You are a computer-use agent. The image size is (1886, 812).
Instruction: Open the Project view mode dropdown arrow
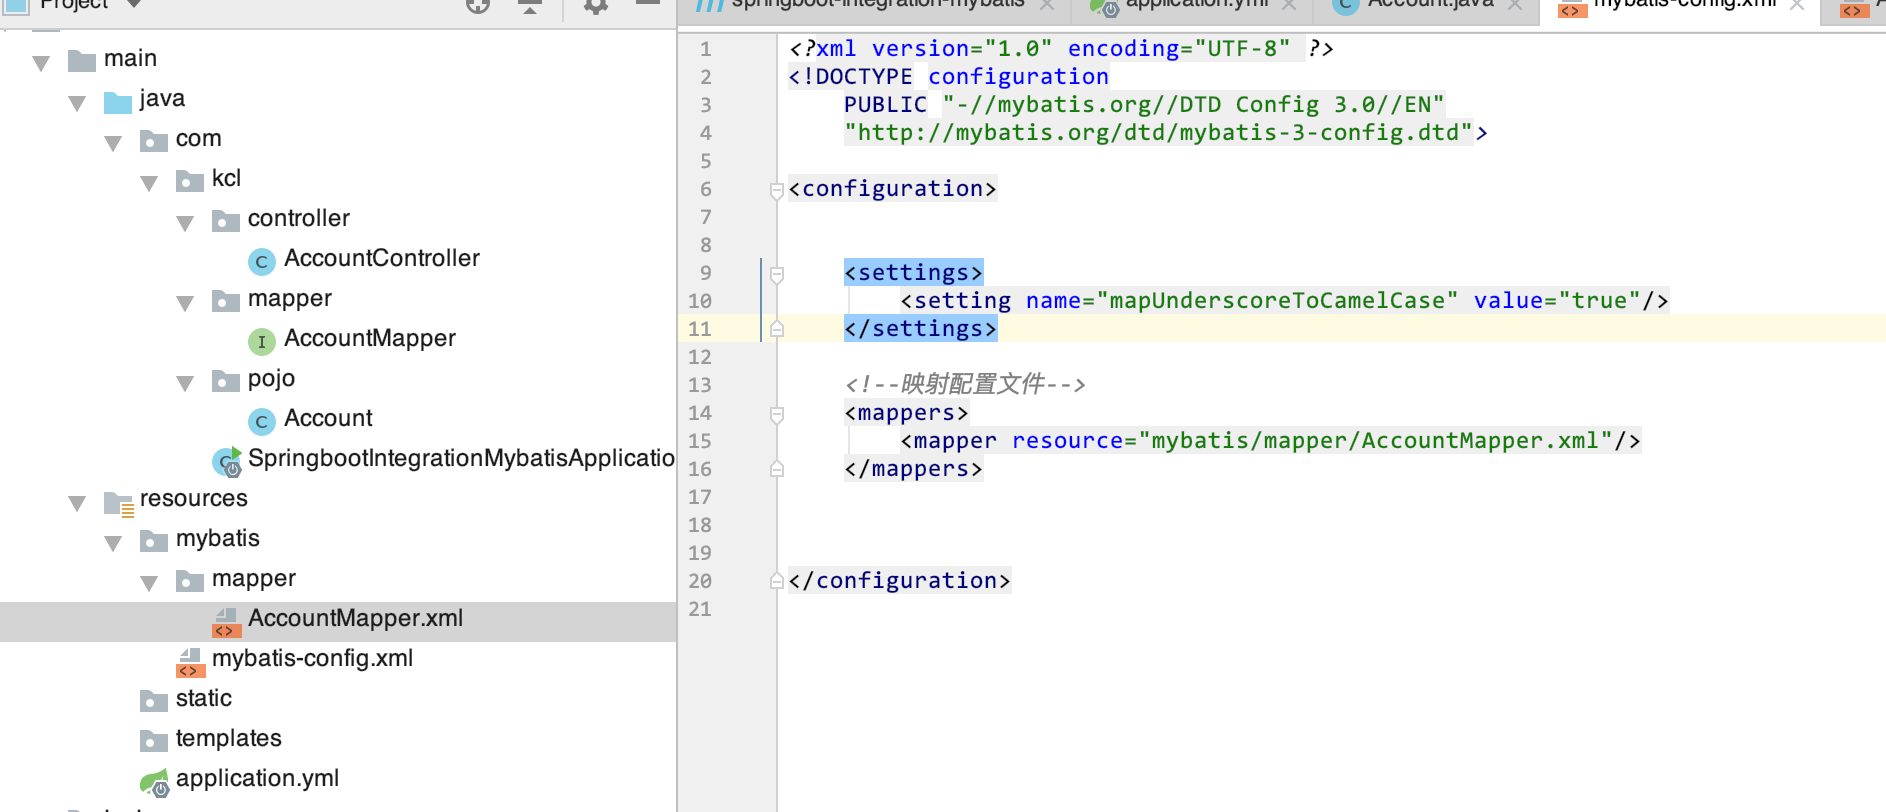pyautogui.click(x=134, y=4)
